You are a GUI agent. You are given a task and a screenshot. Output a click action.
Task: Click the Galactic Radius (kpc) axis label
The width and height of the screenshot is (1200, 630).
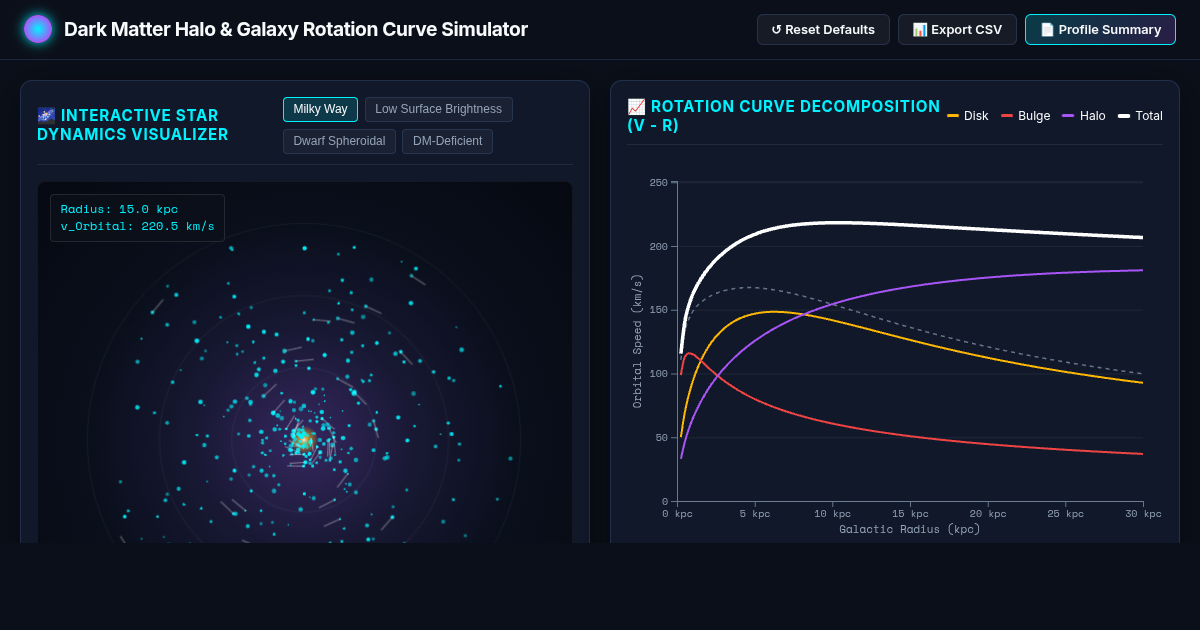click(x=910, y=529)
